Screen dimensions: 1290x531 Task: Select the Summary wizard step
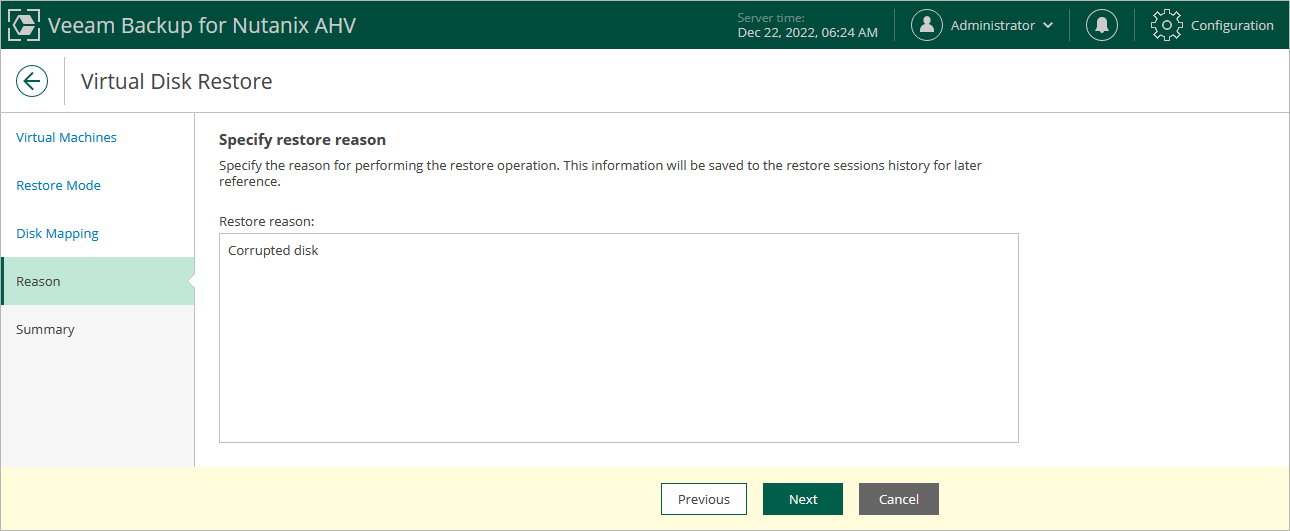tap(97, 329)
